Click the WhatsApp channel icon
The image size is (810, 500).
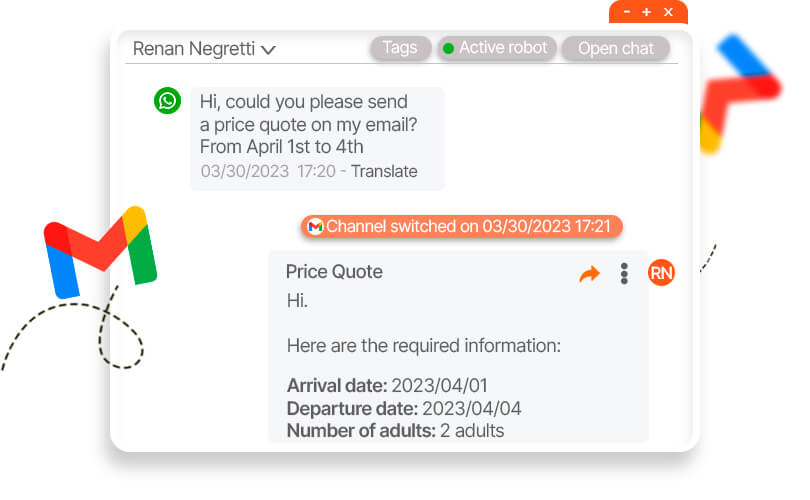(168, 100)
